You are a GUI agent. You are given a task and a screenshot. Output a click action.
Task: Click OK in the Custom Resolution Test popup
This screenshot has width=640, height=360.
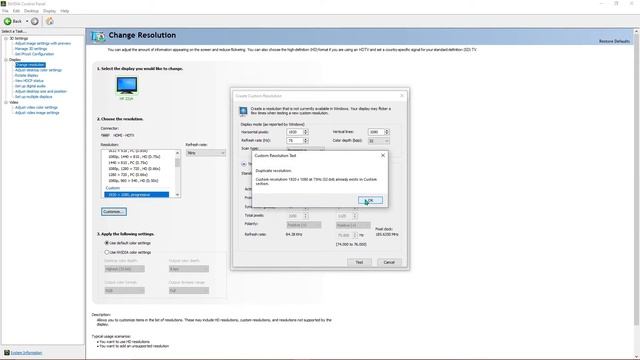point(370,200)
